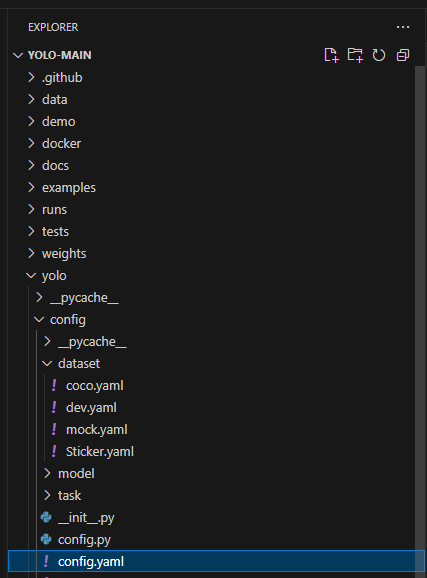Open the Explorer more actions menu
Screen dimensions: 427x578
(x=403, y=27)
